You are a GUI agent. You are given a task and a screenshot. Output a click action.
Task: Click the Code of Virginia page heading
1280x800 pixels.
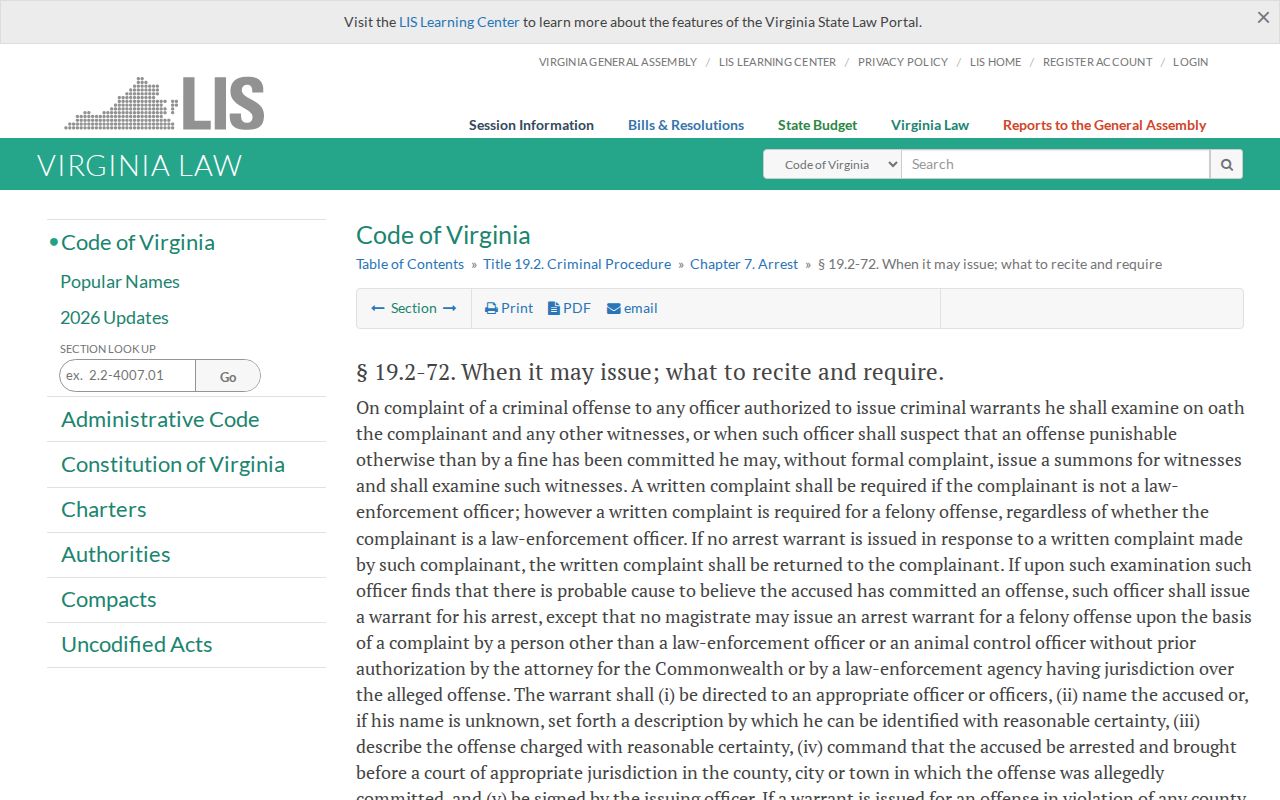tap(443, 235)
